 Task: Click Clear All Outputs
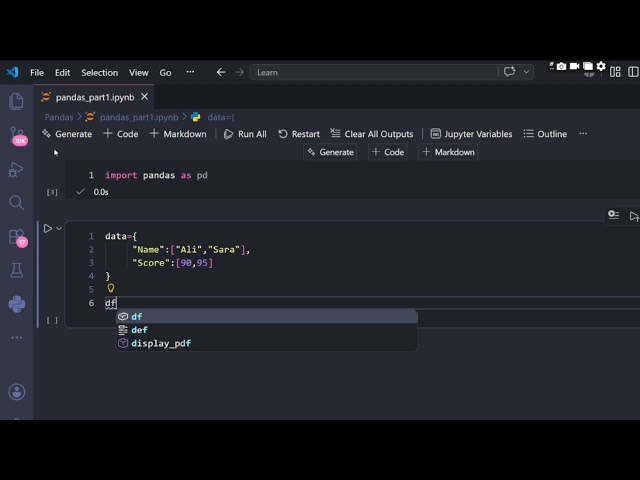372,134
